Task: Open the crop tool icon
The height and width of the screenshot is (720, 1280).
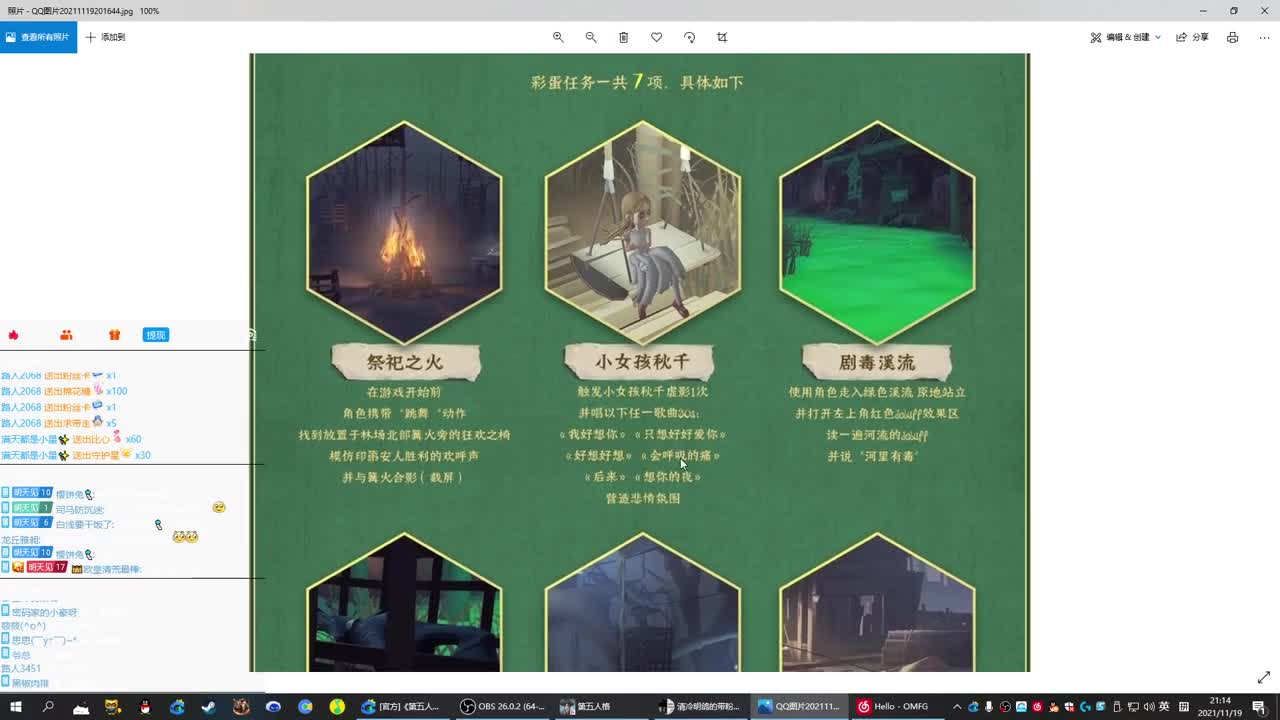Action: tap(722, 37)
